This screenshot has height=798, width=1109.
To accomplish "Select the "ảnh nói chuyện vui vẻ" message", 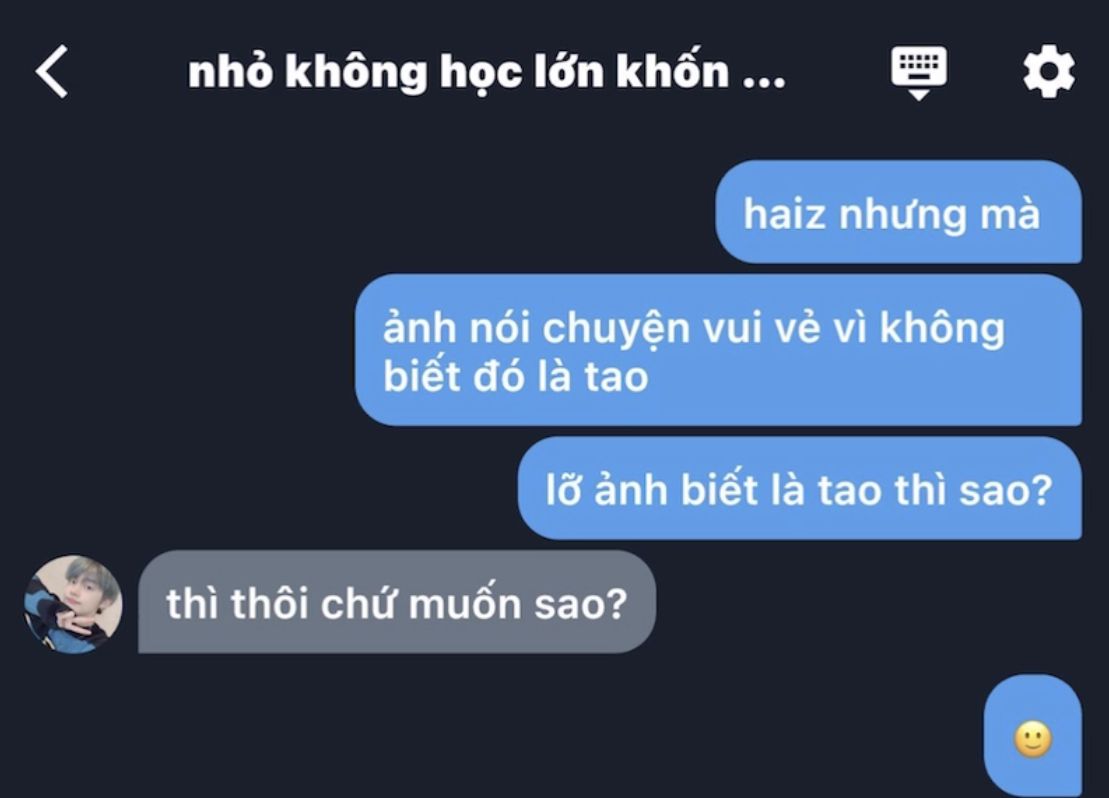I will (718, 350).
